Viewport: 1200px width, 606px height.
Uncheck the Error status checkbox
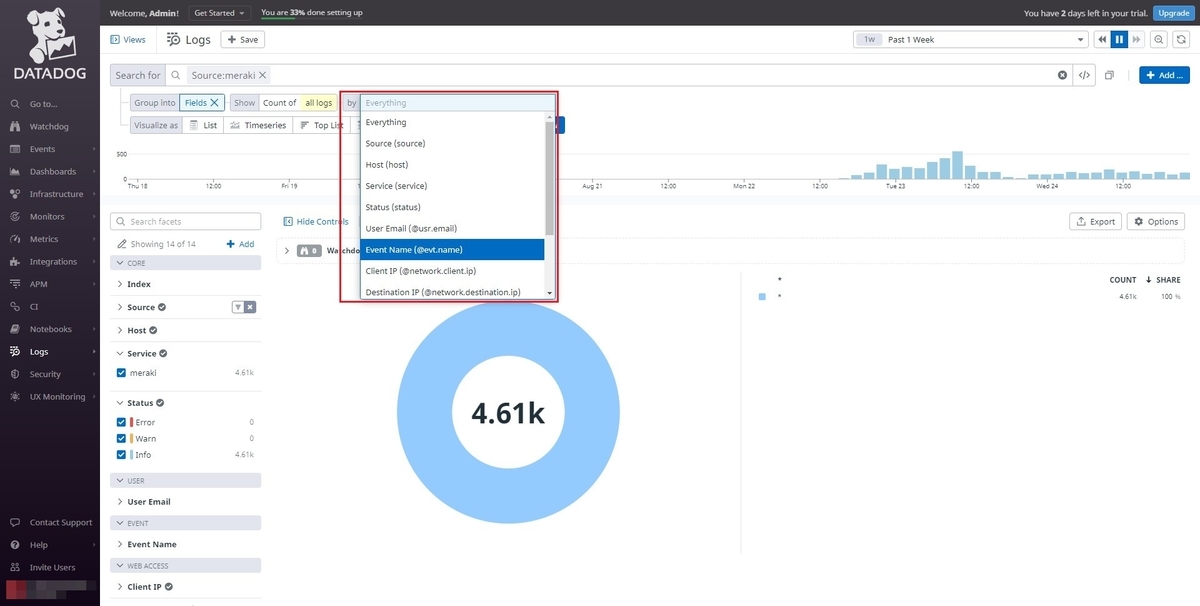click(x=122, y=422)
